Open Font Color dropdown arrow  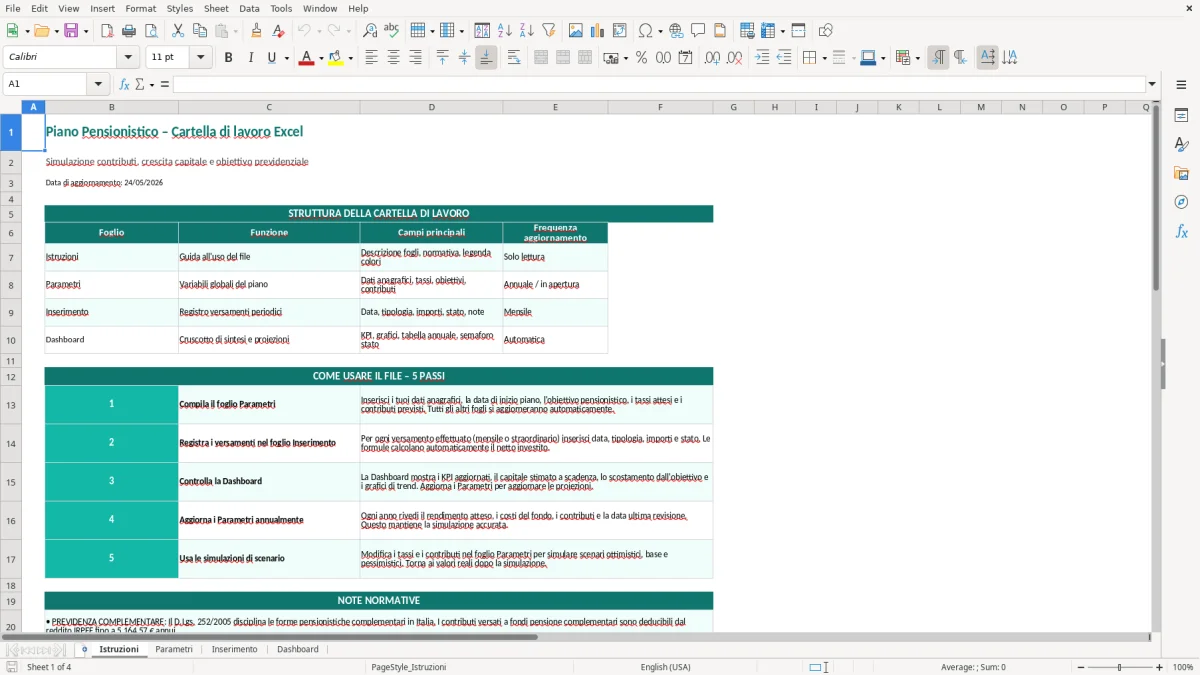click(321, 58)
